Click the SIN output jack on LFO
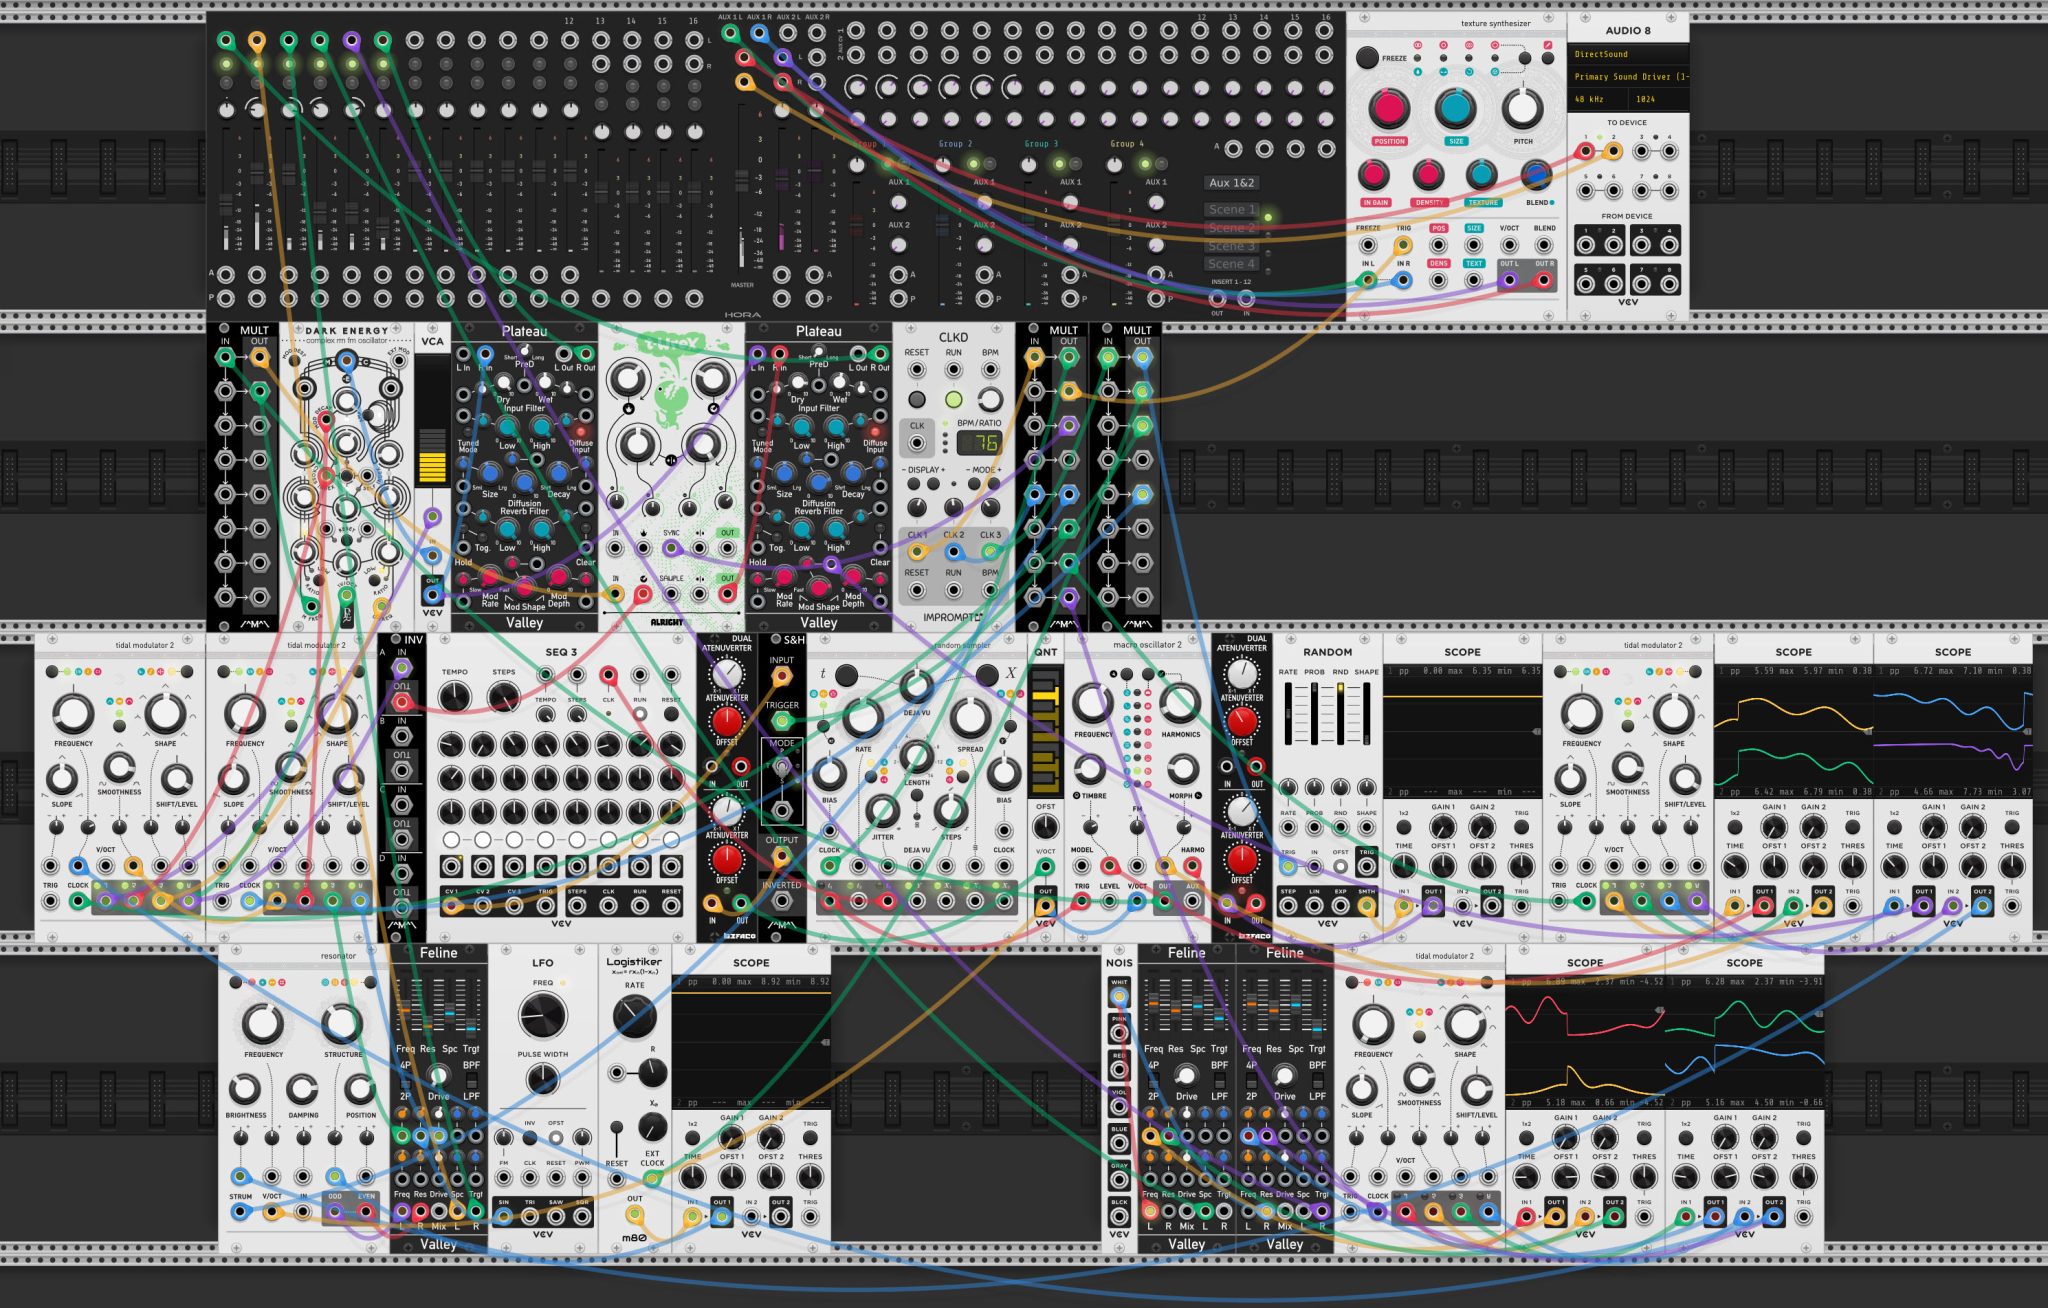The width and height of the screenshot is (2048, 1308). coord(504,1216)
